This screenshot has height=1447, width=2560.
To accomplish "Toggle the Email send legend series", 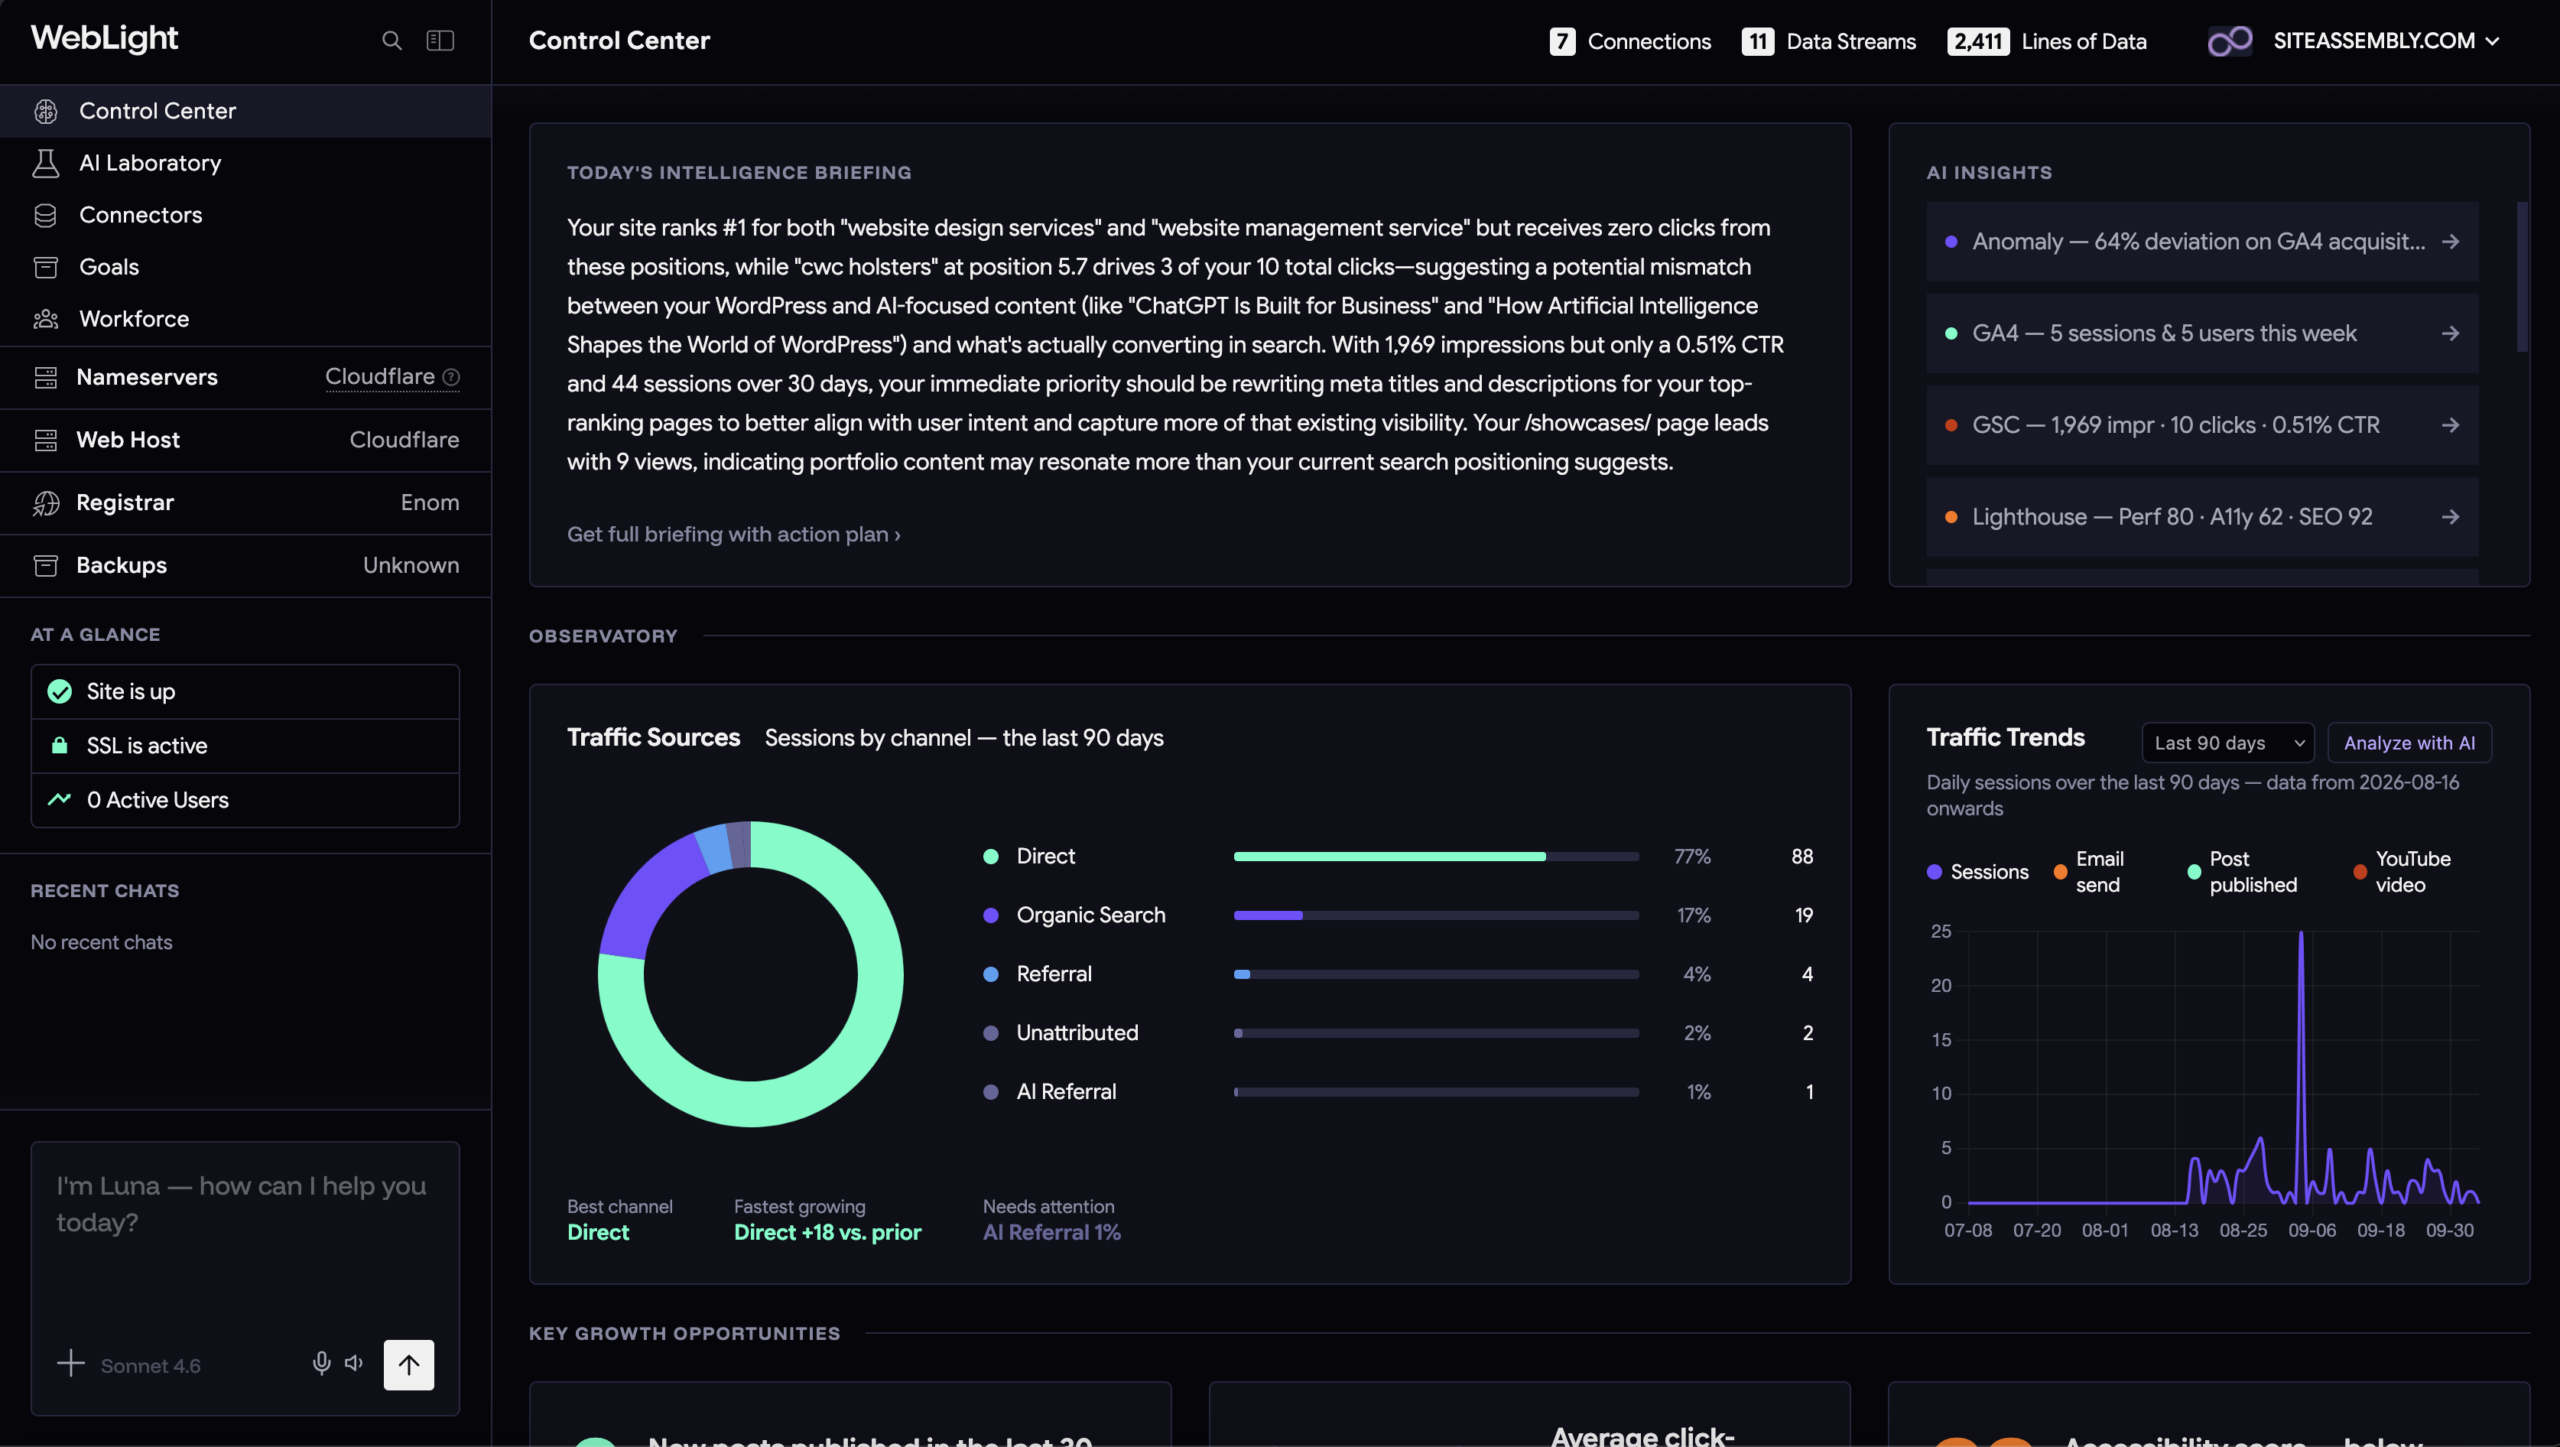I will coord(2089,872).
